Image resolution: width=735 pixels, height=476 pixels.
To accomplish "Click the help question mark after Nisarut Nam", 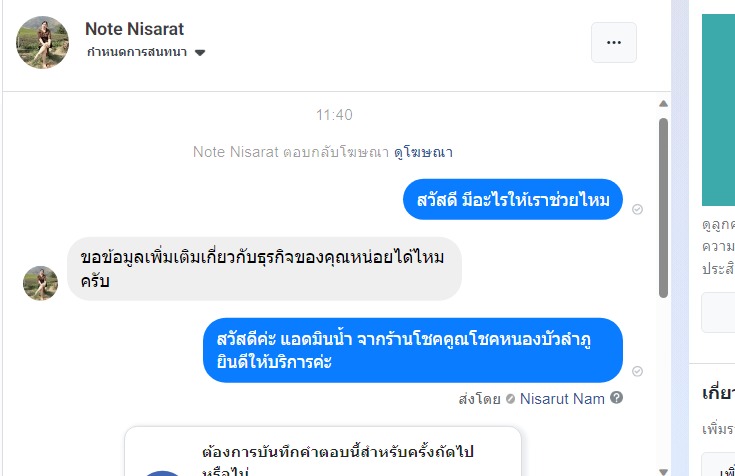I will (617, 398).
